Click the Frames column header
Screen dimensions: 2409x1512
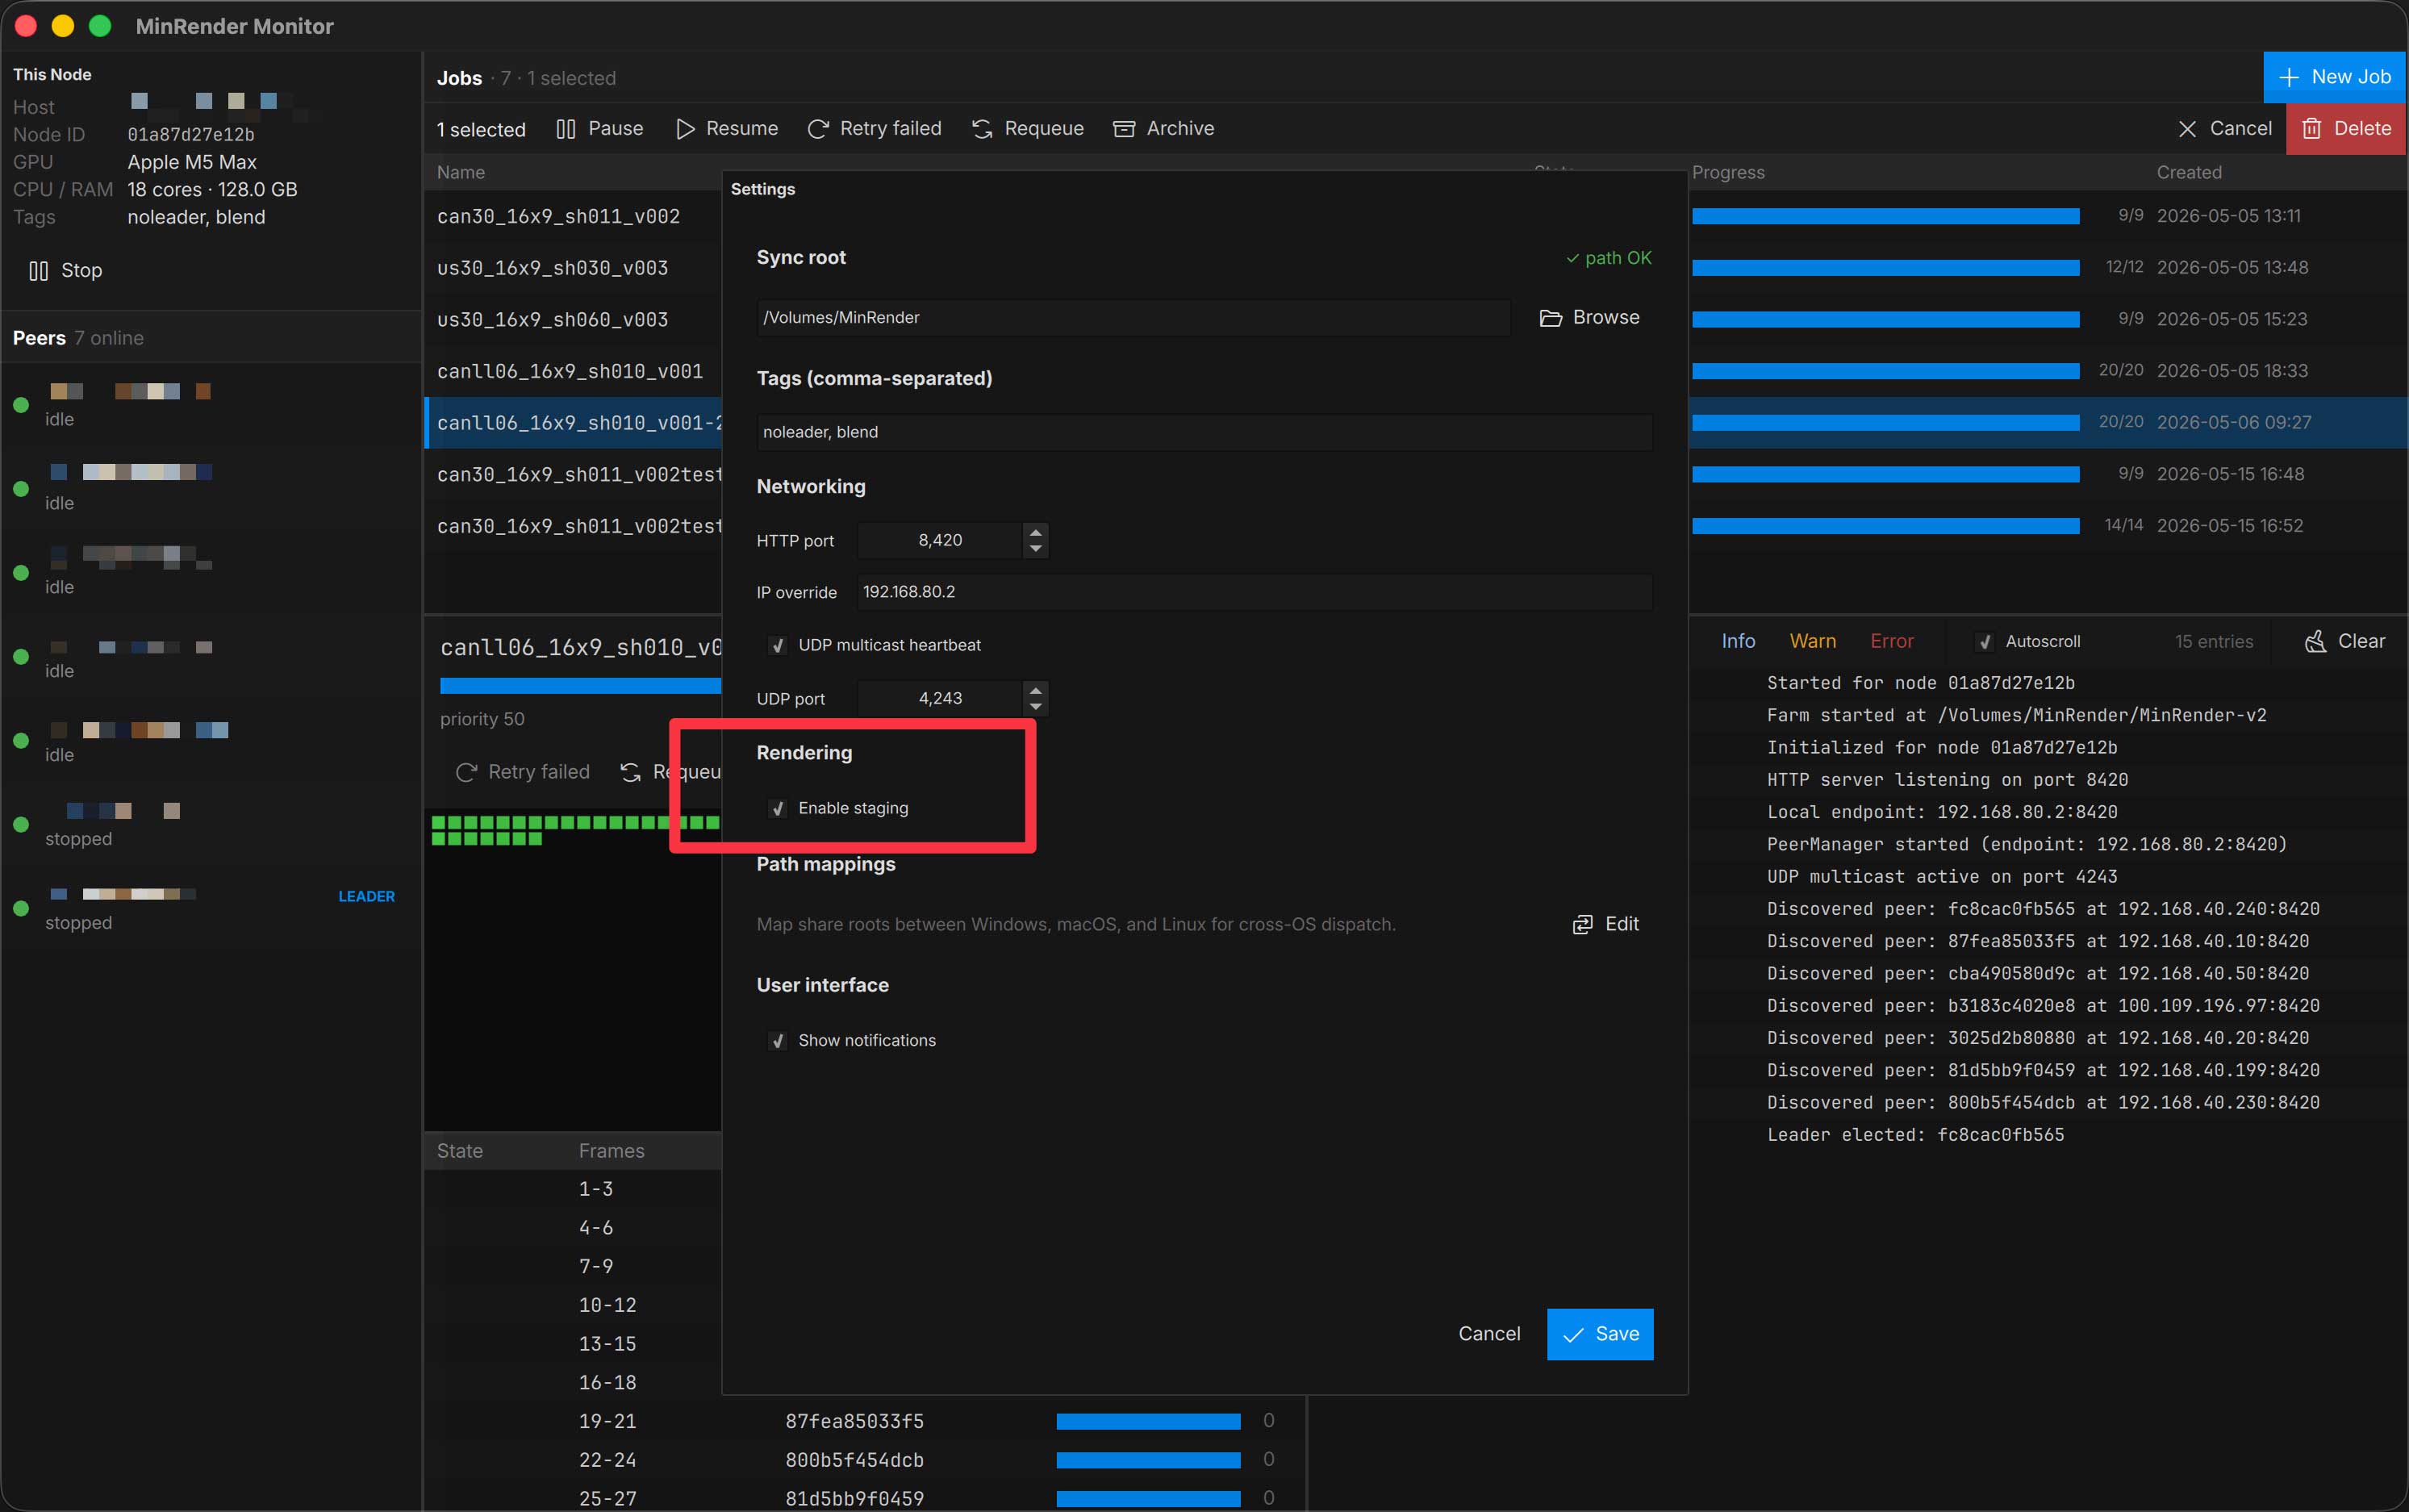611,1151
